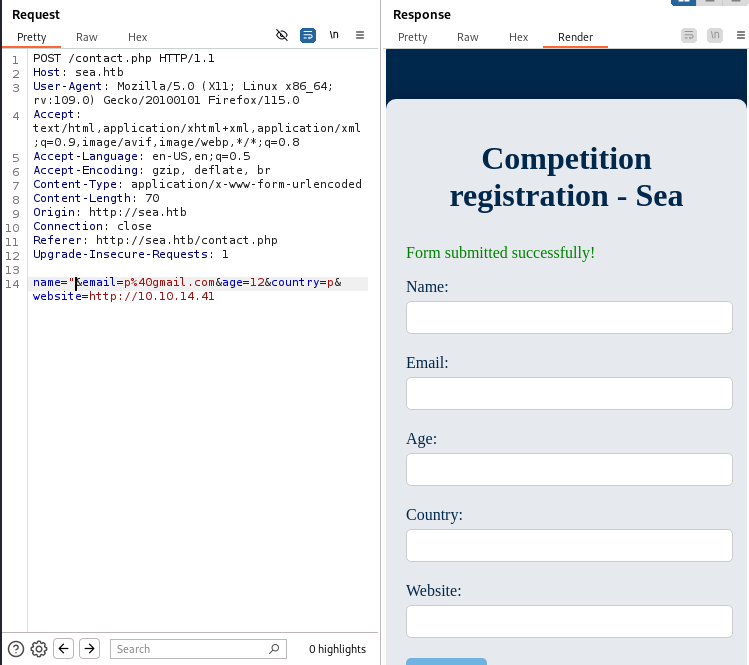Click the Age input field
749x665 pixels.
tap(569, 470)
